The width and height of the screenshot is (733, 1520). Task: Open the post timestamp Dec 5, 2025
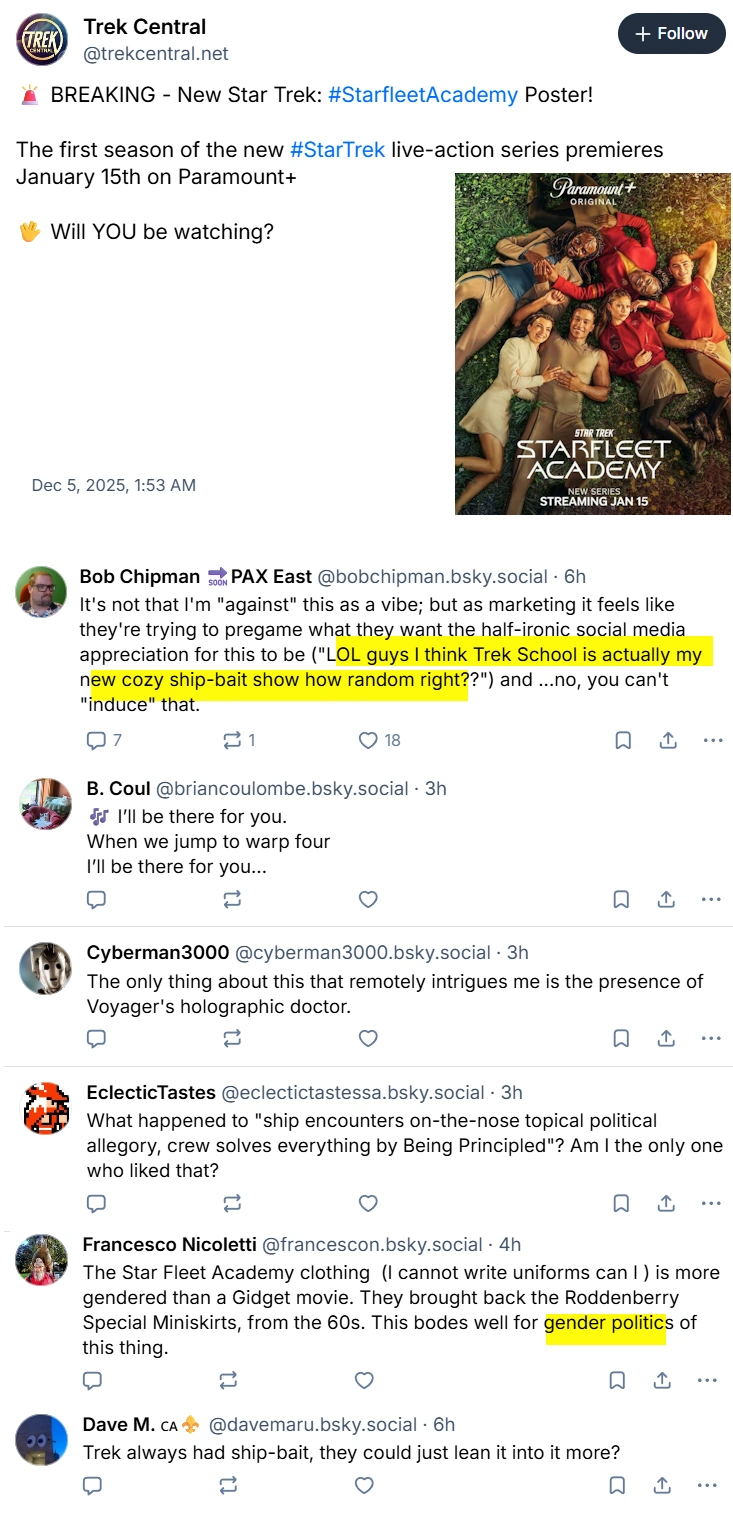pyautogui.click(x=114, y=485)
